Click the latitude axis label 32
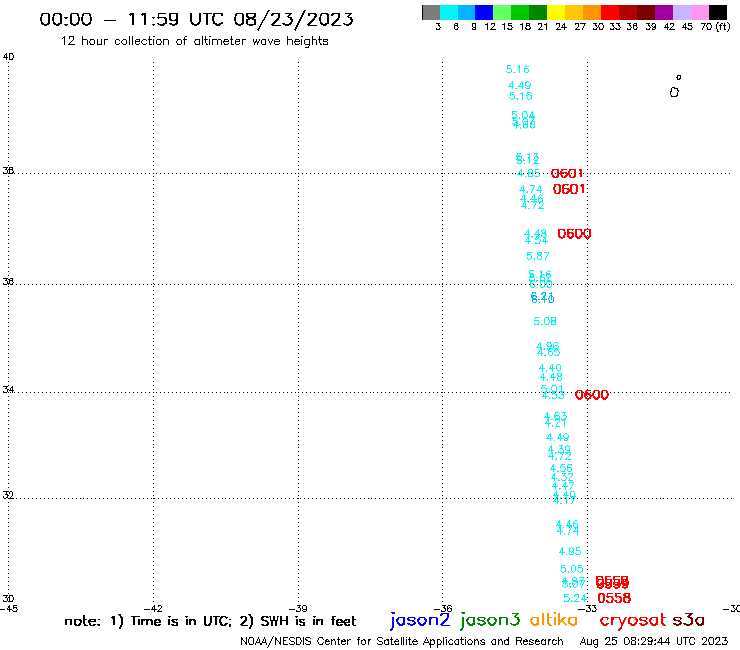The width and height of the screenshot is (740, 650). pos(8,496)
